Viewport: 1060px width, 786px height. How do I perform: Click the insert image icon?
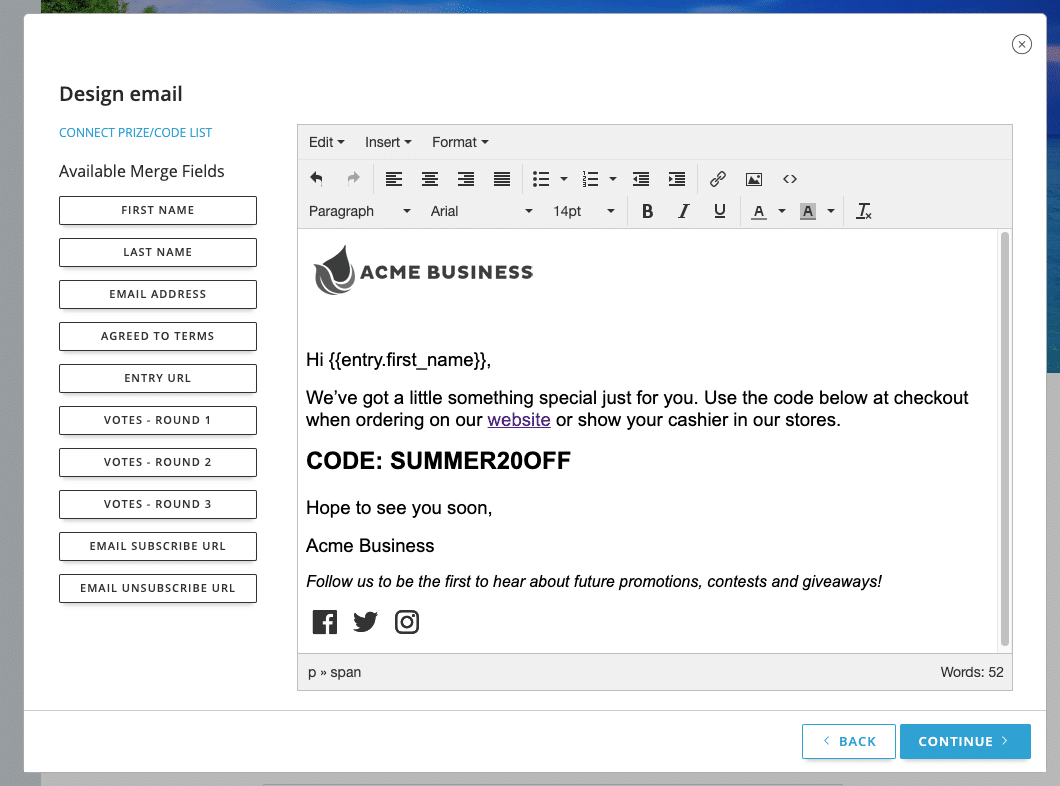click(x=754, y=179)
